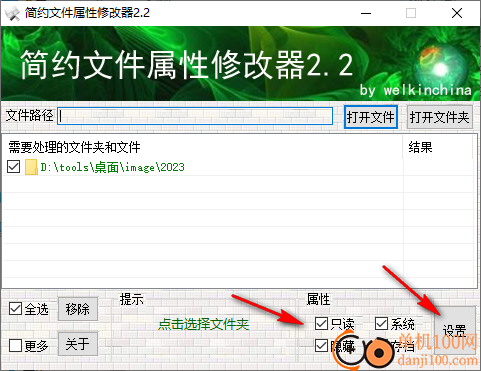The height and width of the screenshot is (371, 481).
Task: Uncheck the D:\tools\桌面\image\2023 row checkbox
Action: [14, 167]
